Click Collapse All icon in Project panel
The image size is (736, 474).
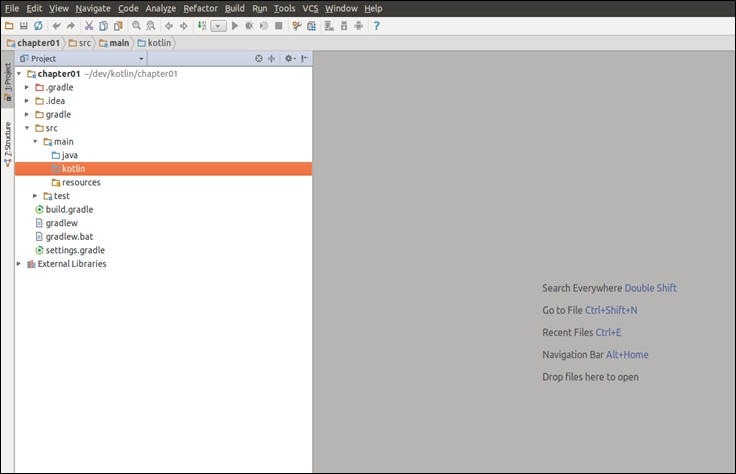point(271,58)
